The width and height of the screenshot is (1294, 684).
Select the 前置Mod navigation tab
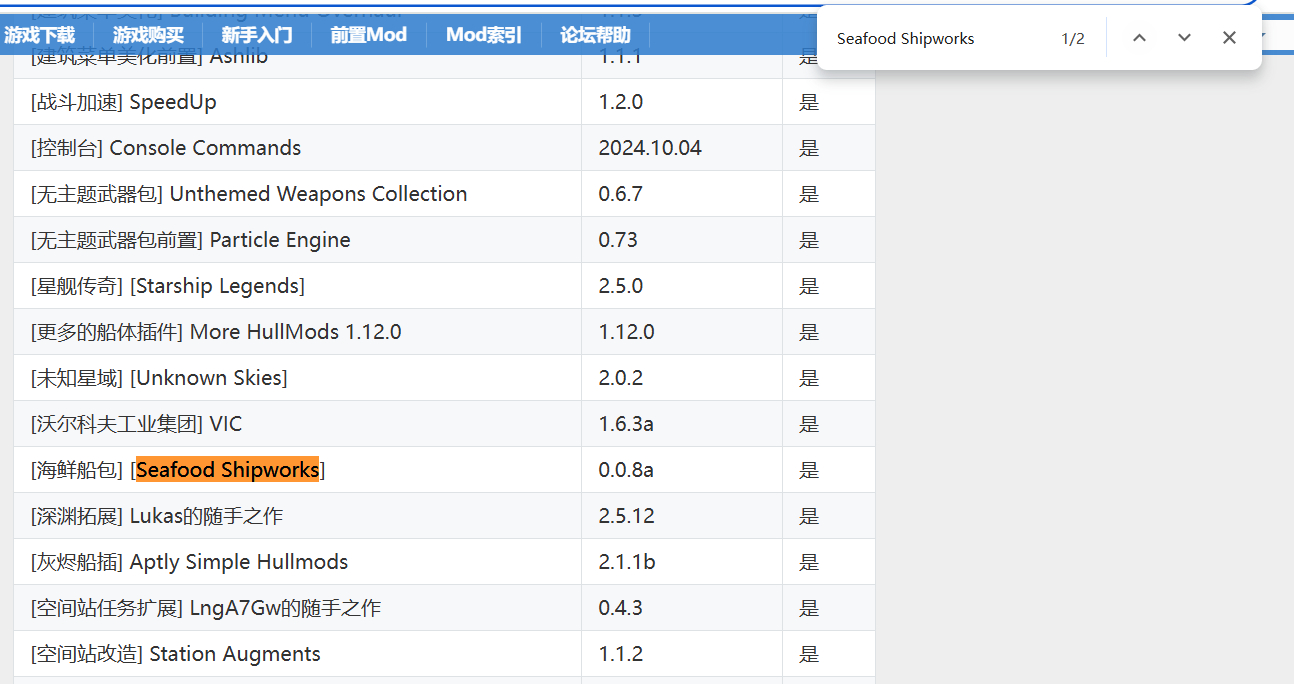369,35
